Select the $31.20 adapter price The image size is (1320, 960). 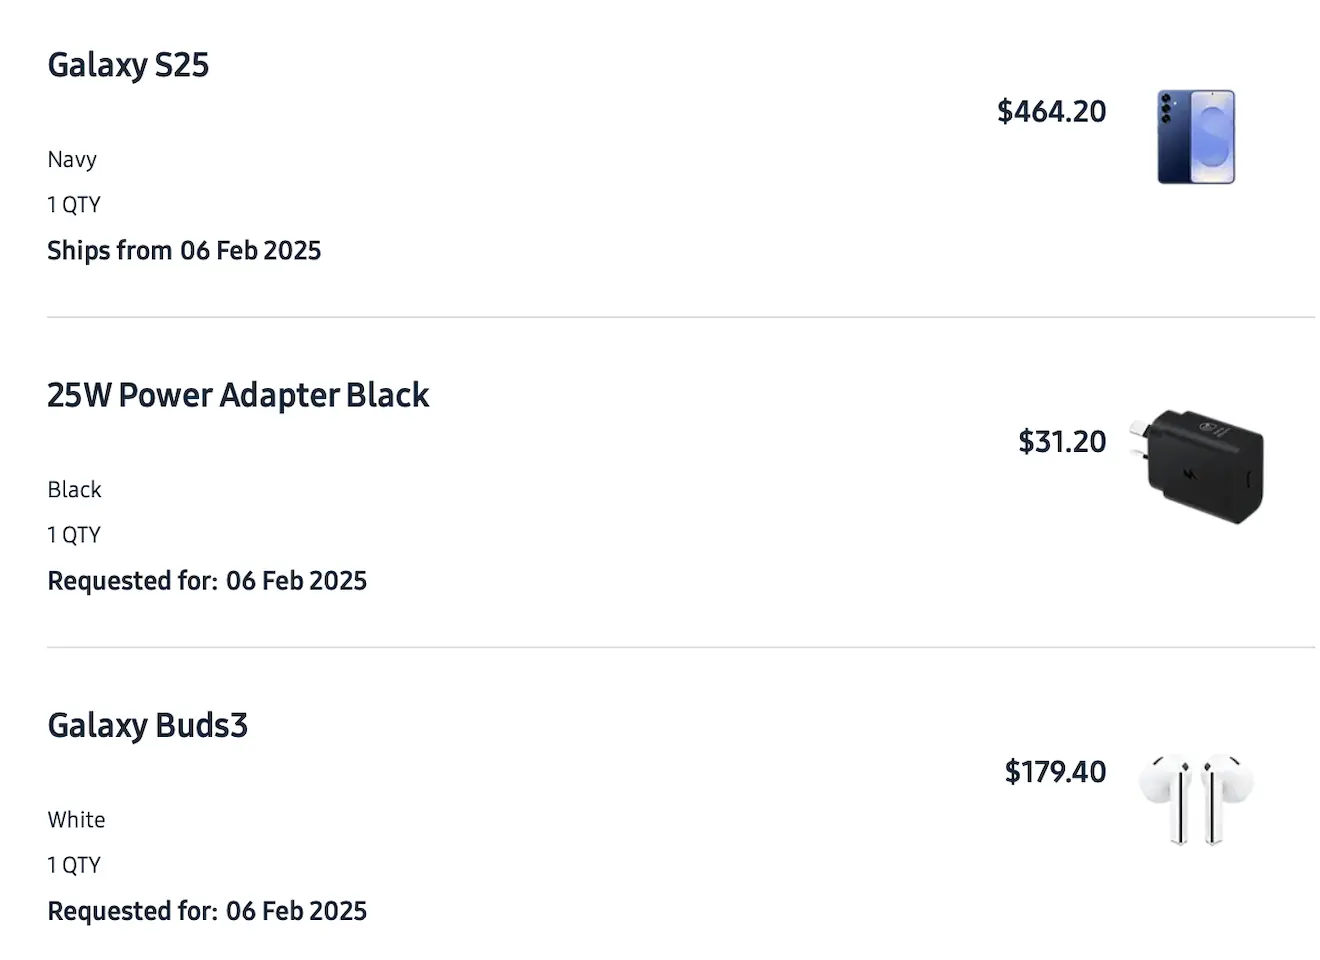click(1062, 441)
